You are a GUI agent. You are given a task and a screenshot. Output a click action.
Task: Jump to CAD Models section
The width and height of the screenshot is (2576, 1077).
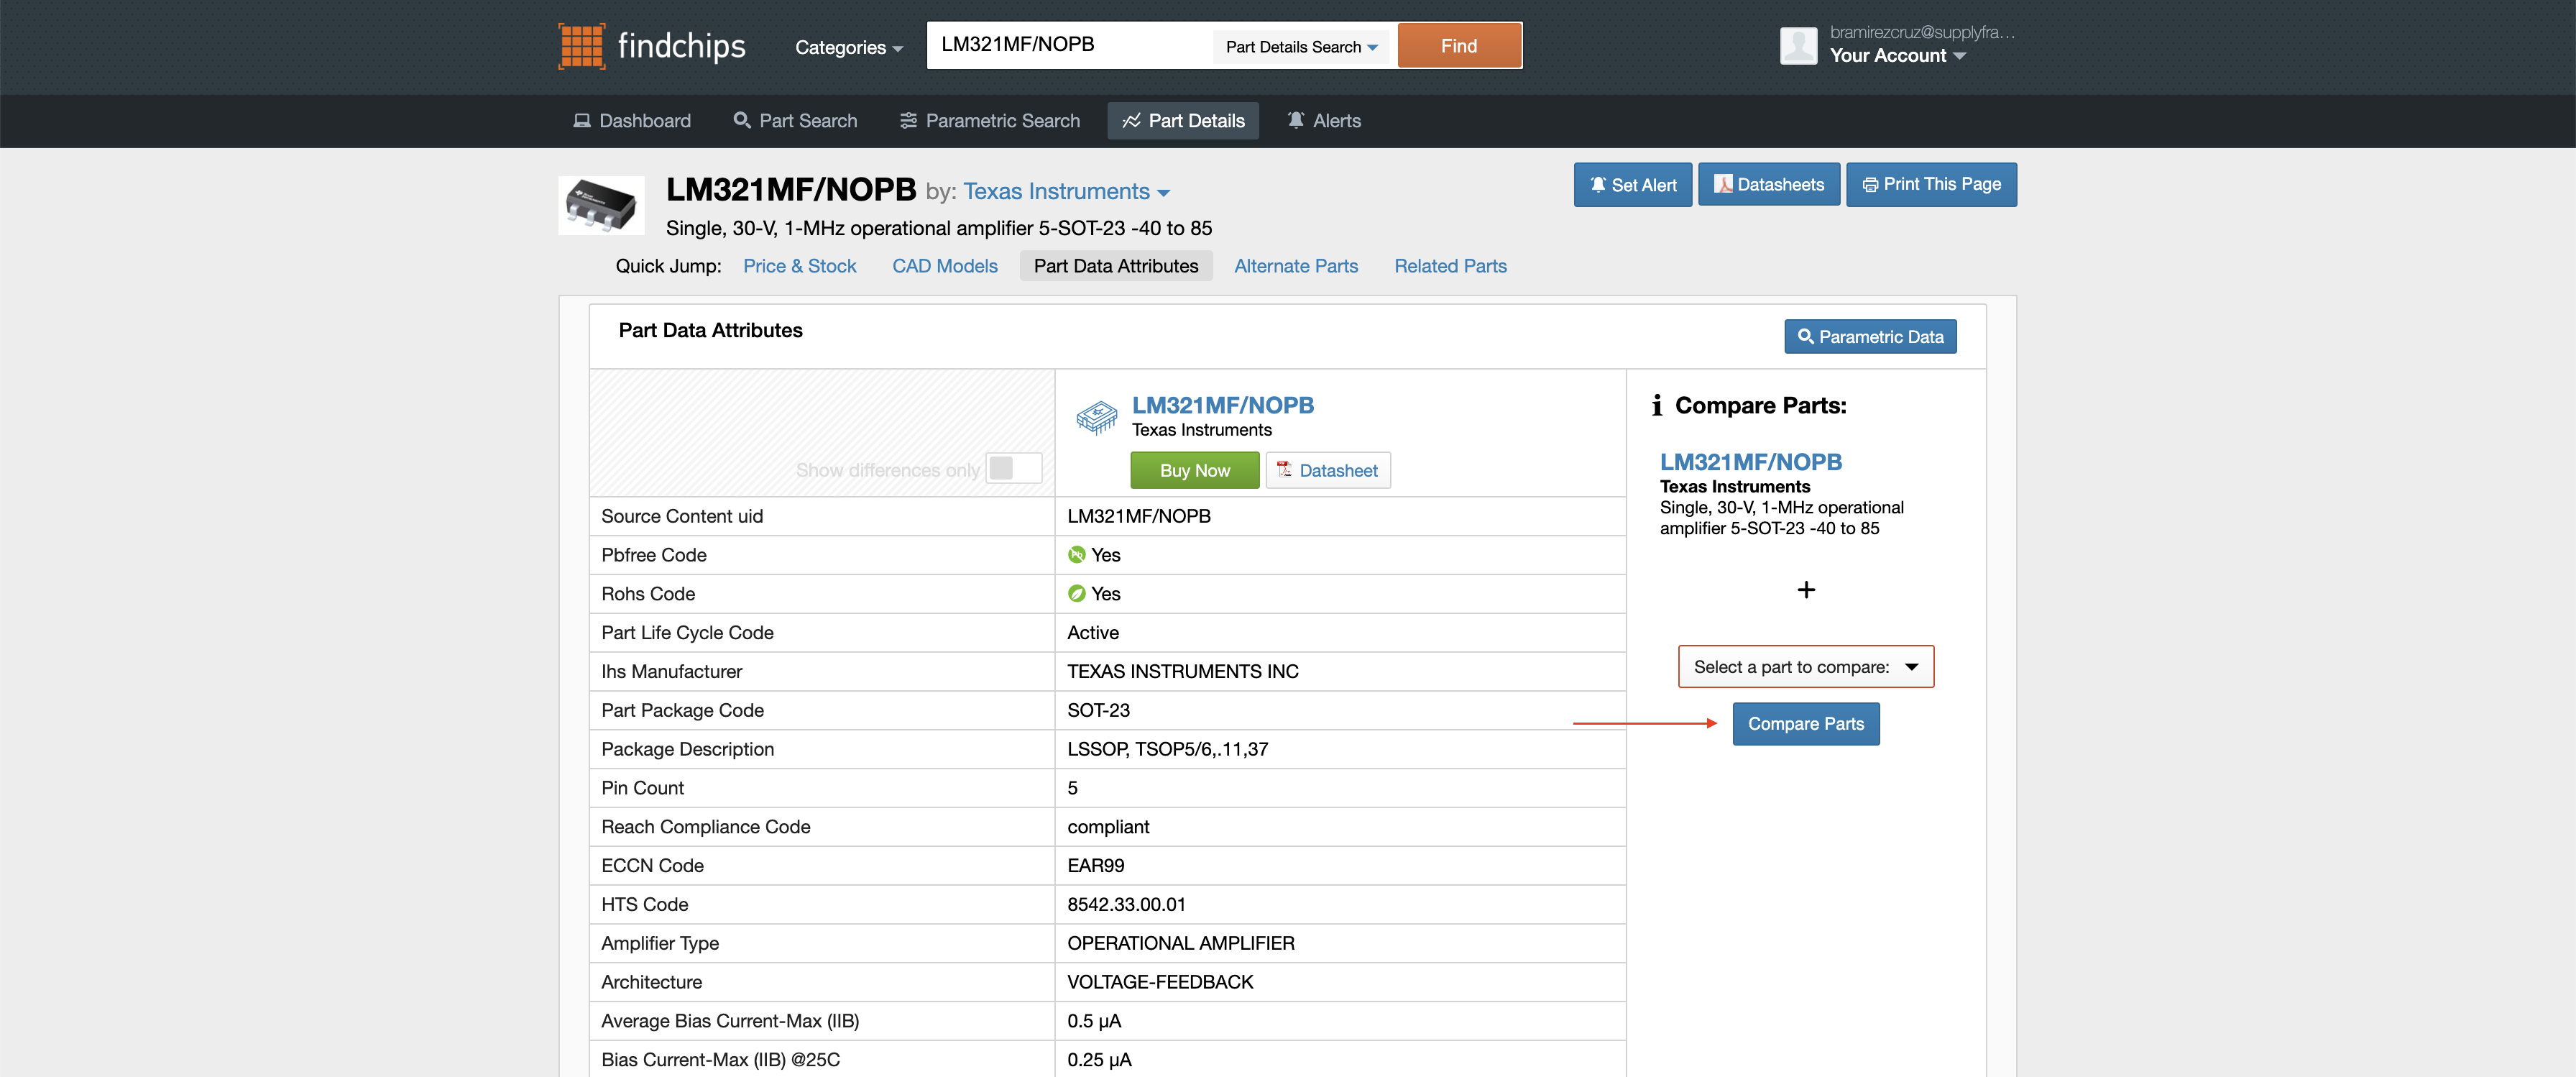click(944, 266)
